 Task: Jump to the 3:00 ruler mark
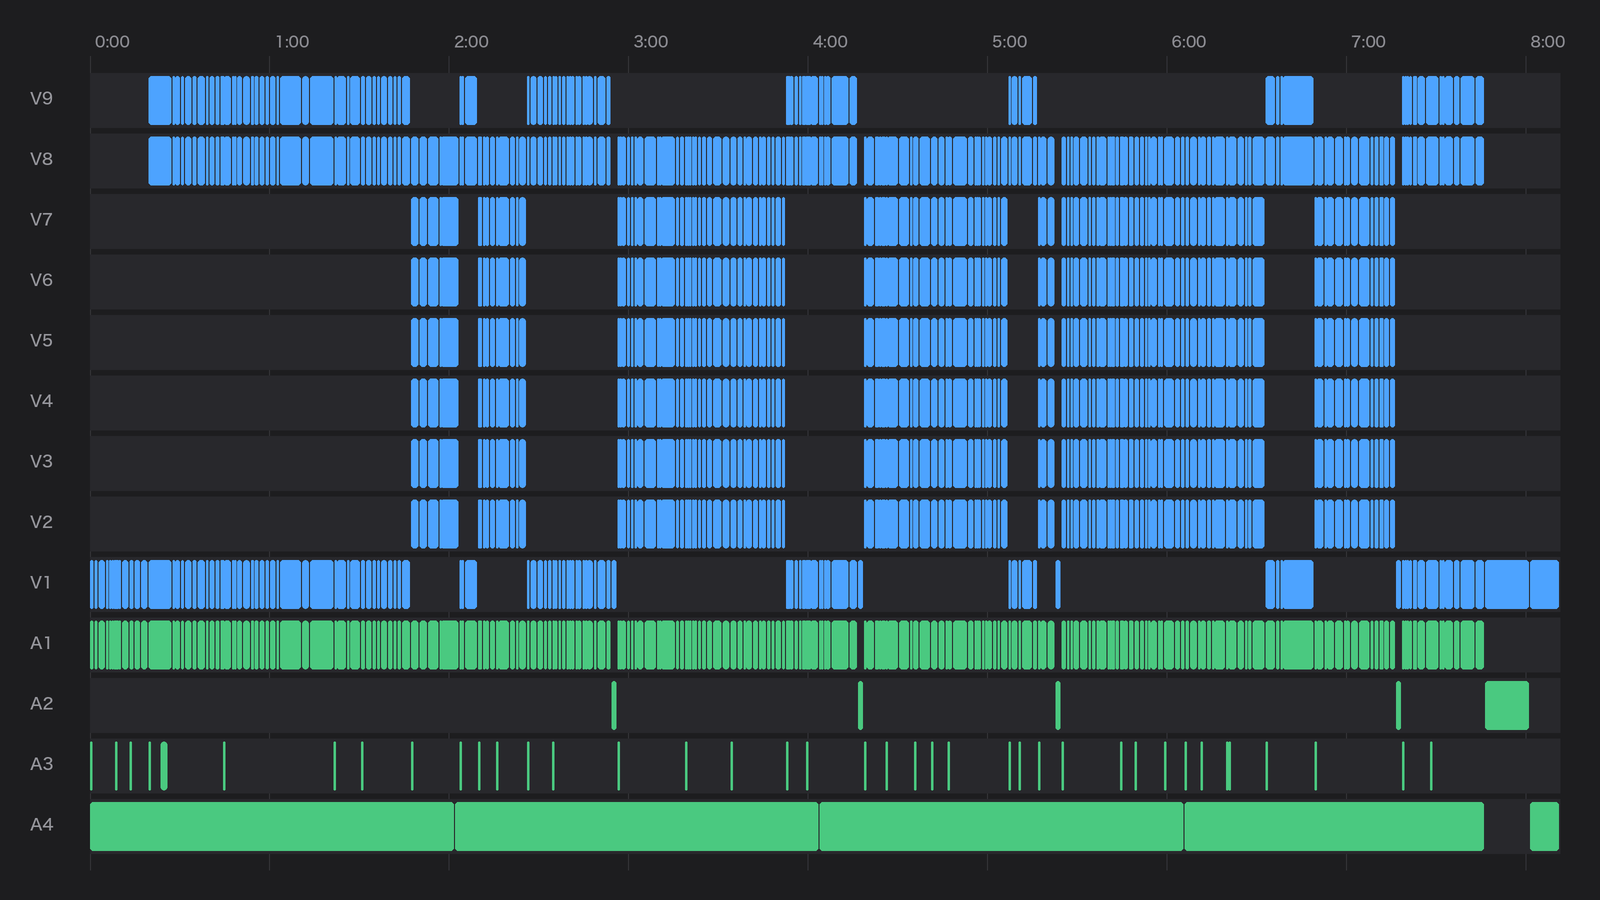tap(650, 41)
